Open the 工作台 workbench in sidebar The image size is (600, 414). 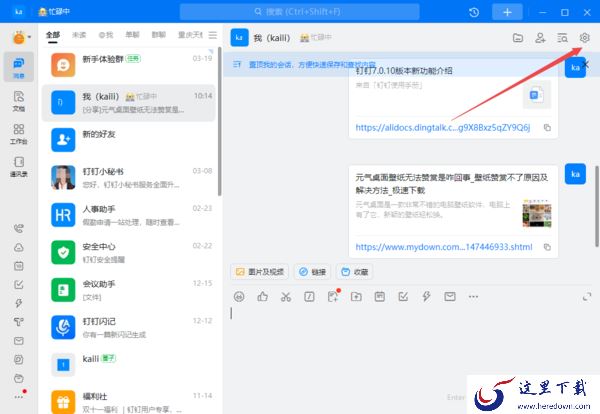click(18, 134)
